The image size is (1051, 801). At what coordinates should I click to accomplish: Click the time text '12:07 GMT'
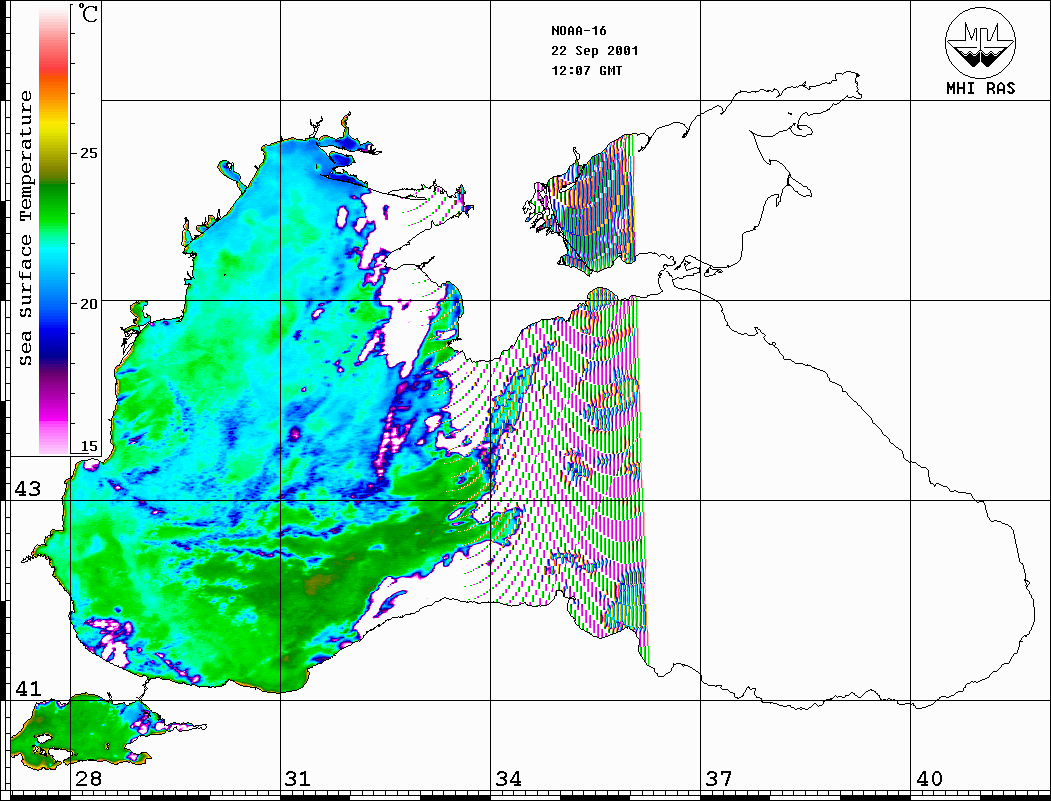[586, 71]
